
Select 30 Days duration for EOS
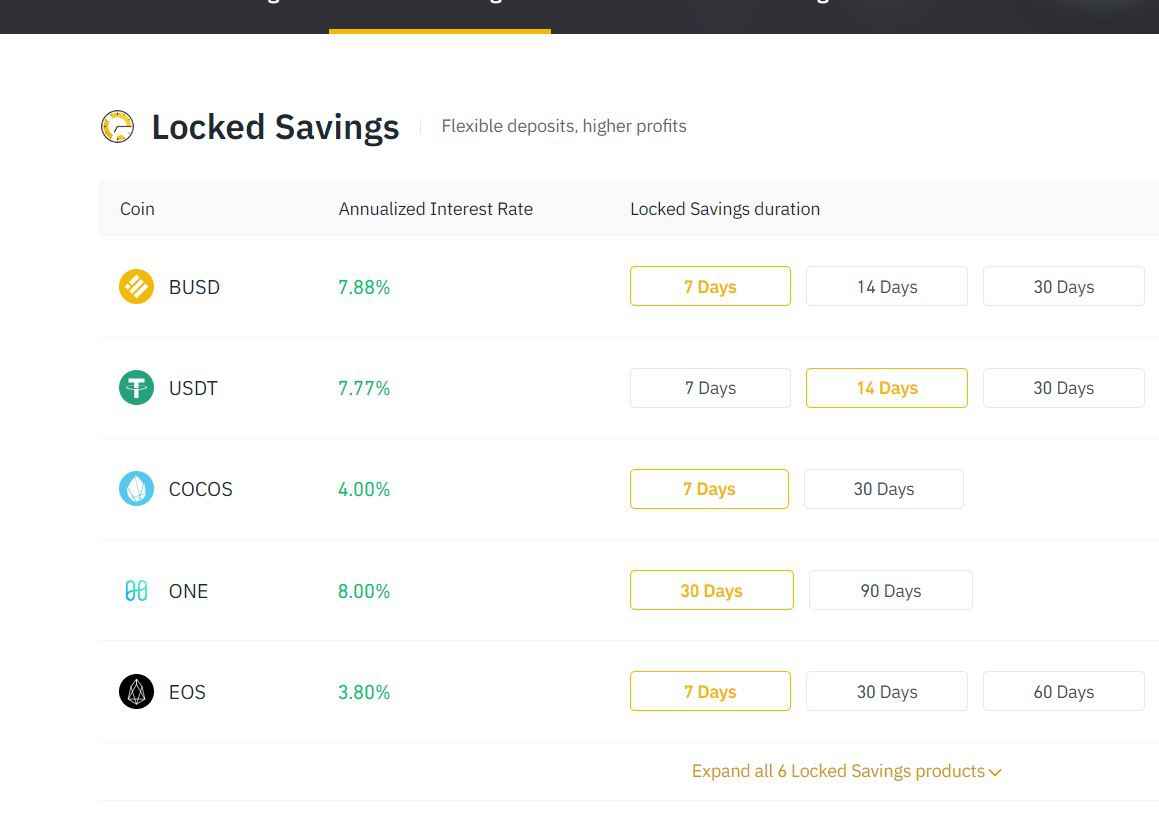[x=886, y=691]
